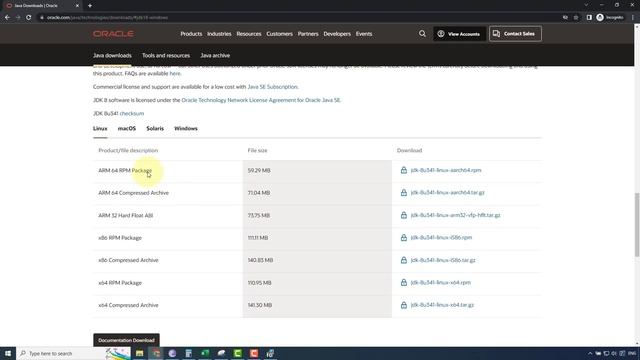640x360 pixels.
Task: Open the Events menu
Action: [364, 34]
